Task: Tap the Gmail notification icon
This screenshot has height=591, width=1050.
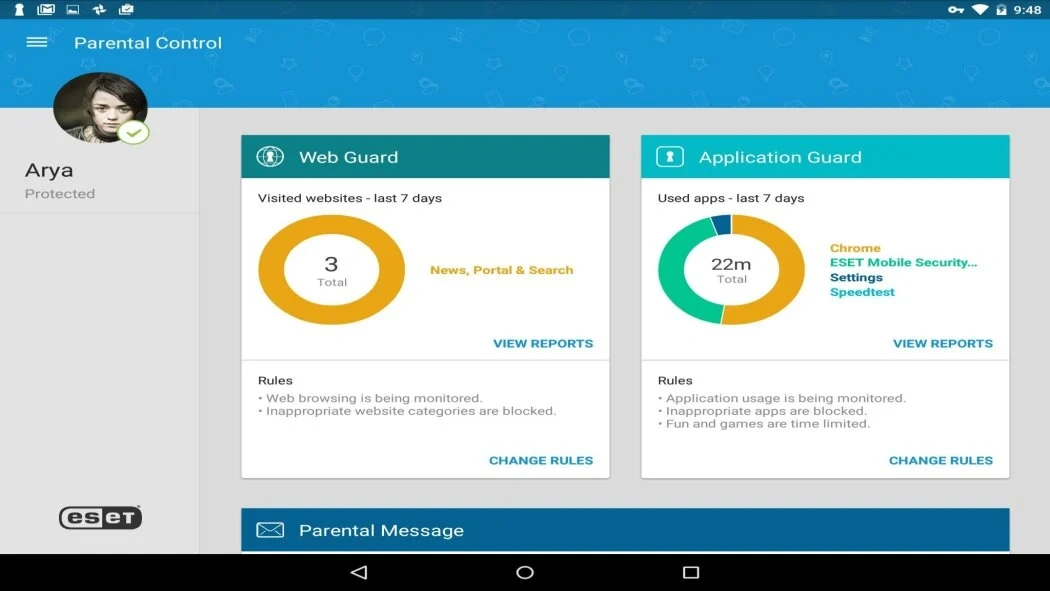Action: (x=45, y=9)
